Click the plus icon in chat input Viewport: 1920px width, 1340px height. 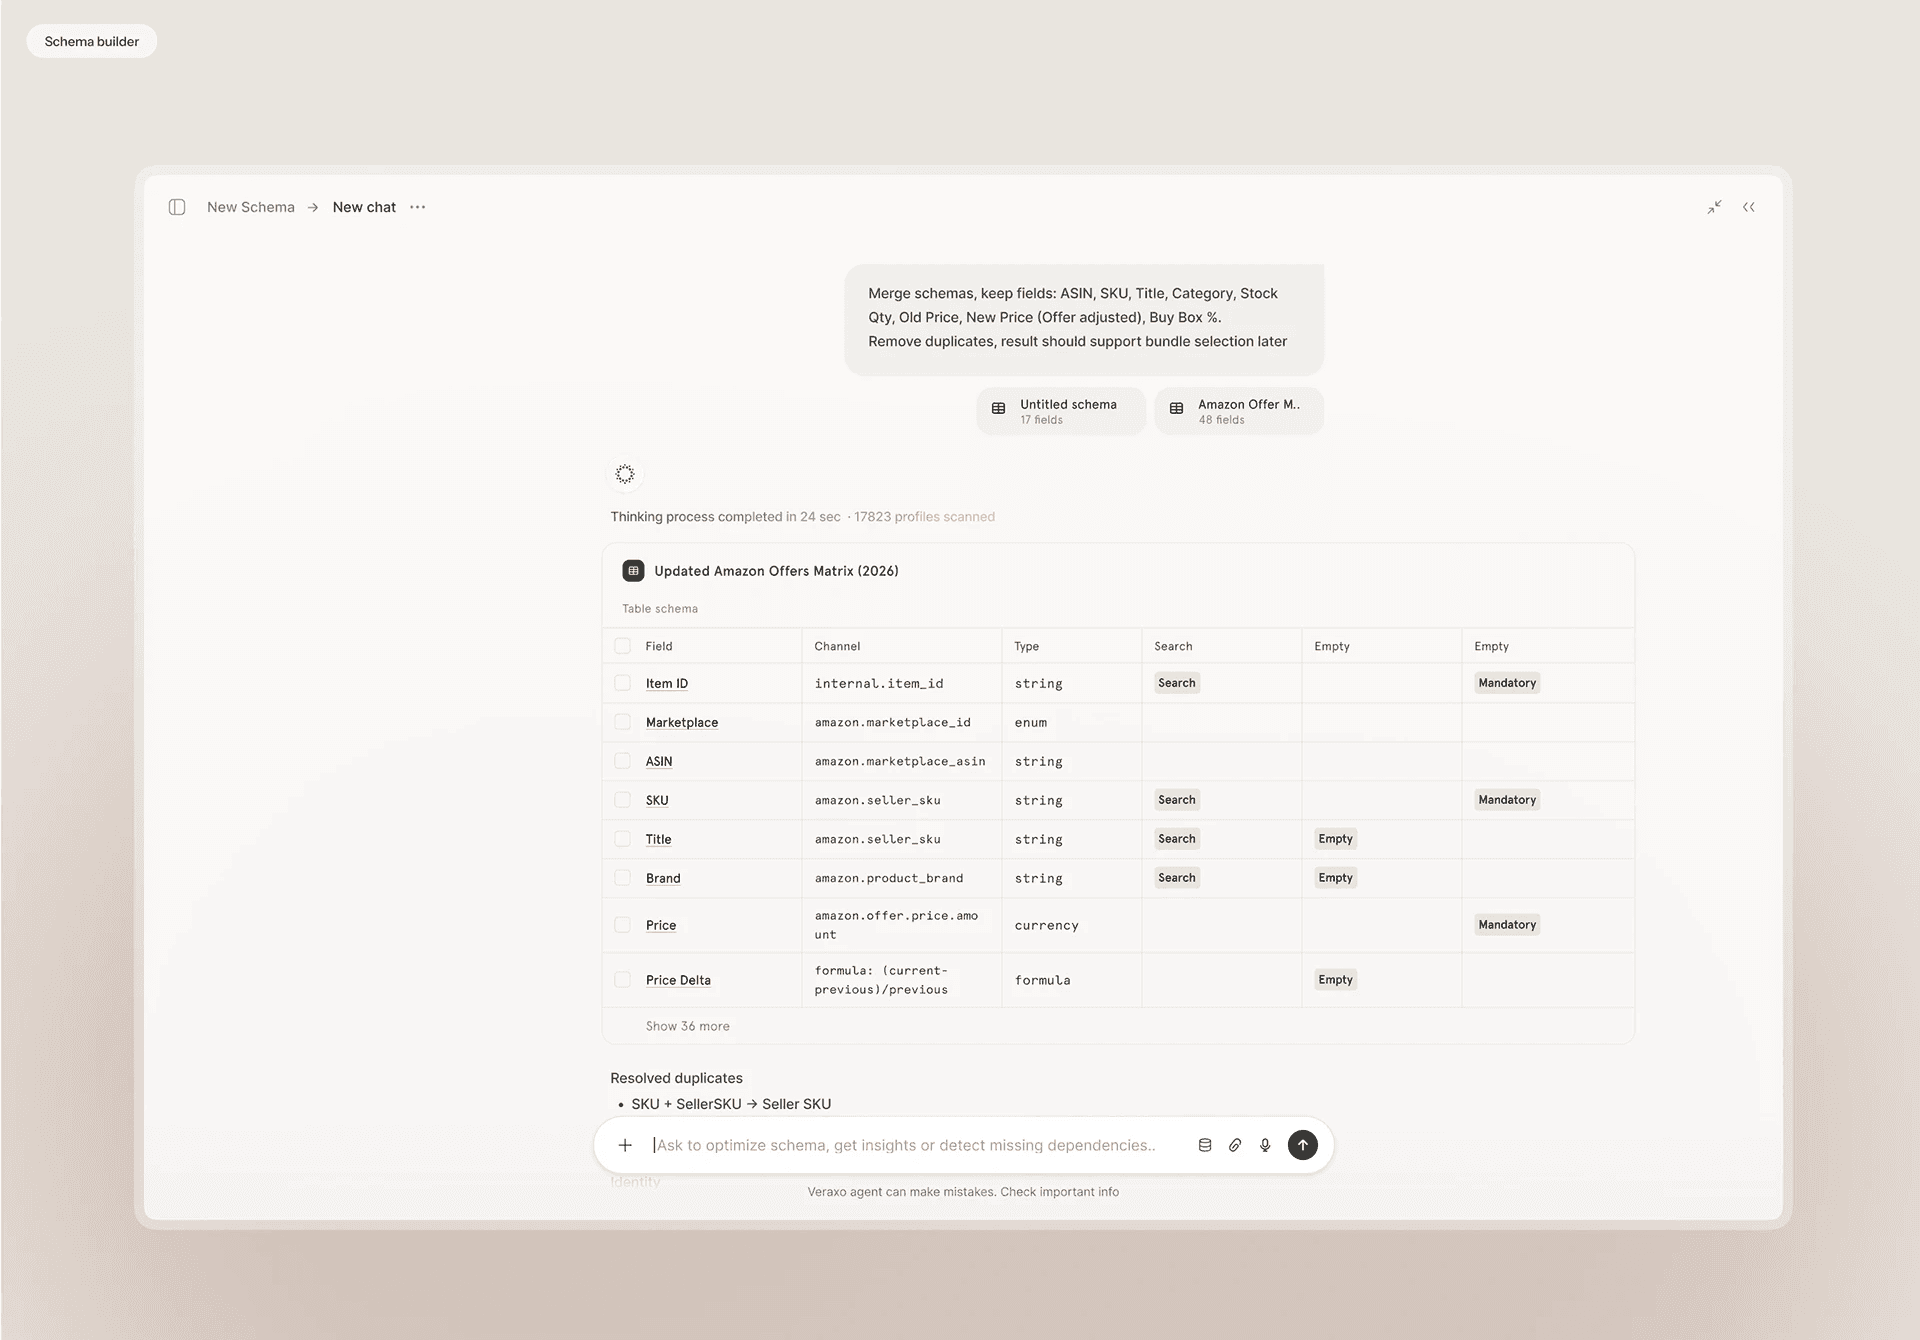click(625, 1145)
